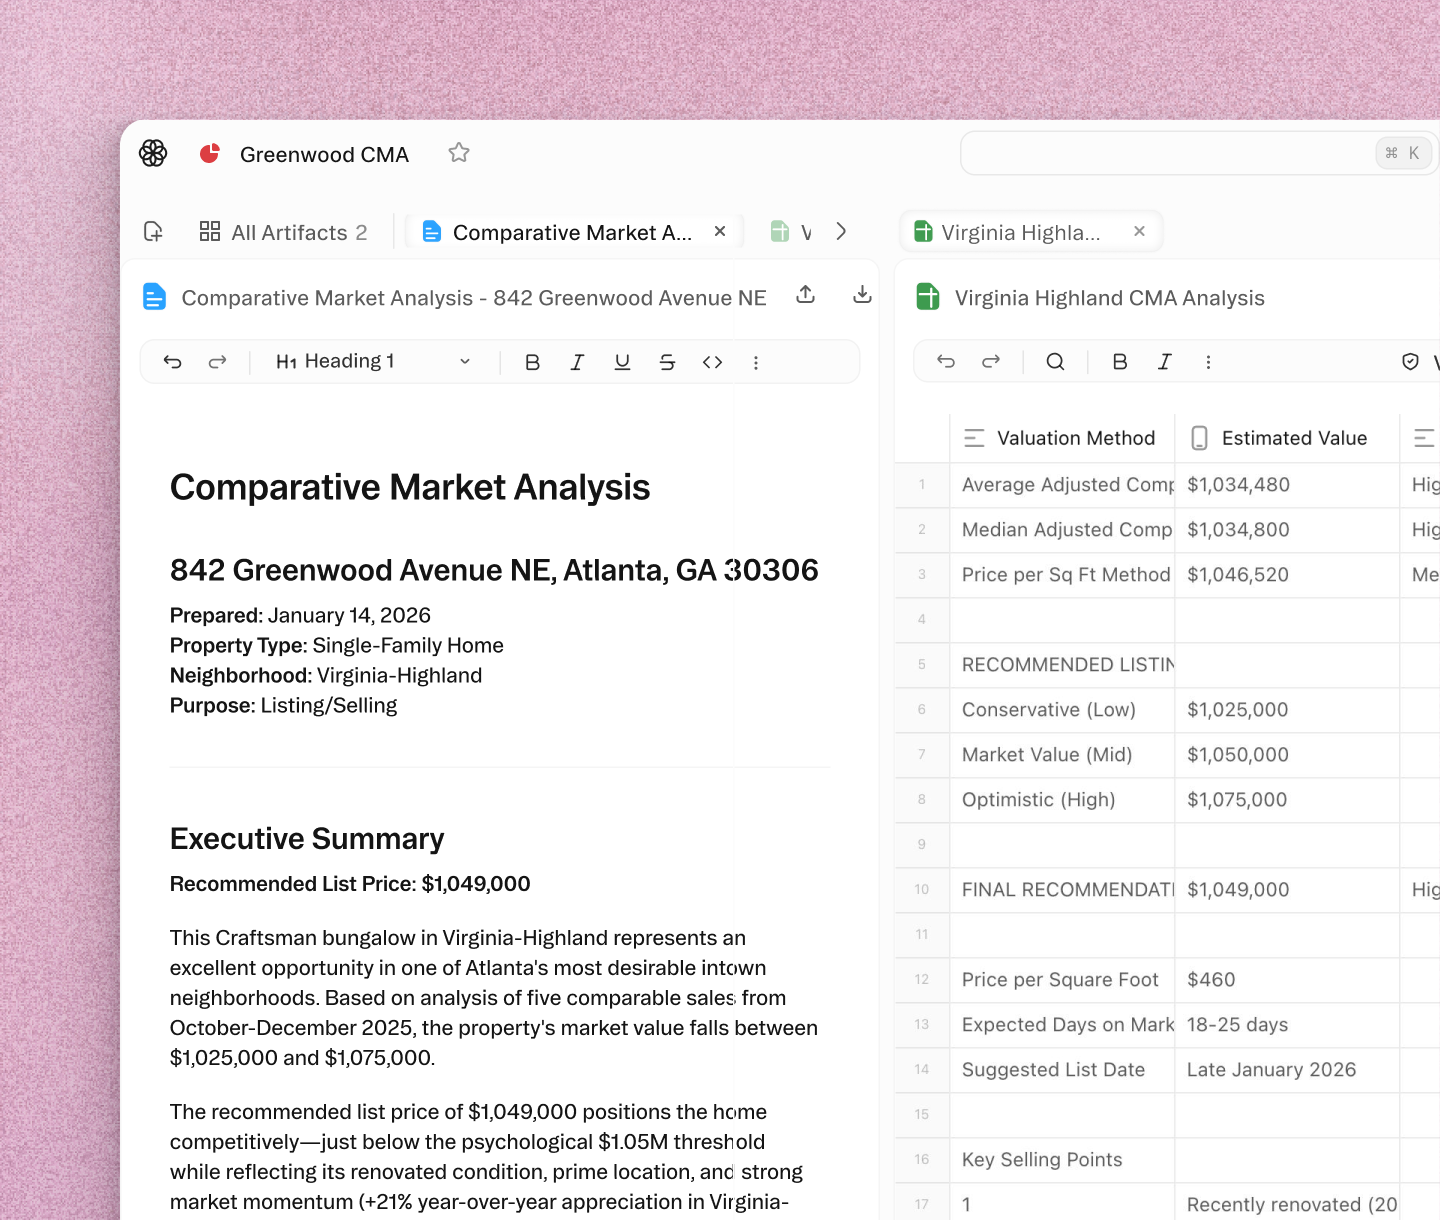The width and height of the screenshot is (1440, 1221).
Task: Search within the spreadsheet
Action: (x=1055, y=362)
